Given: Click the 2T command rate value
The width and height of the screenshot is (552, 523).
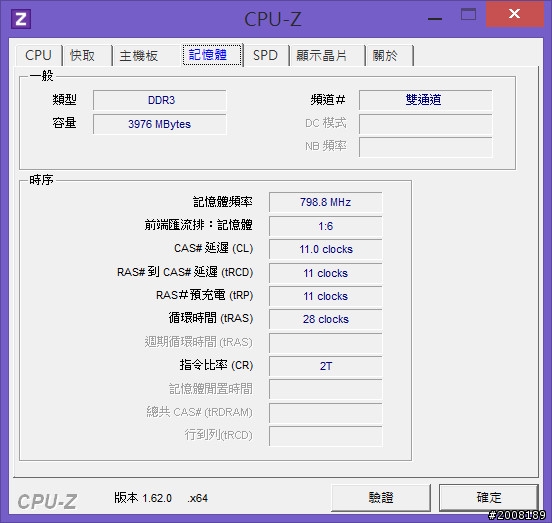Looking at the screenshot, I should [x=326, y=366].
